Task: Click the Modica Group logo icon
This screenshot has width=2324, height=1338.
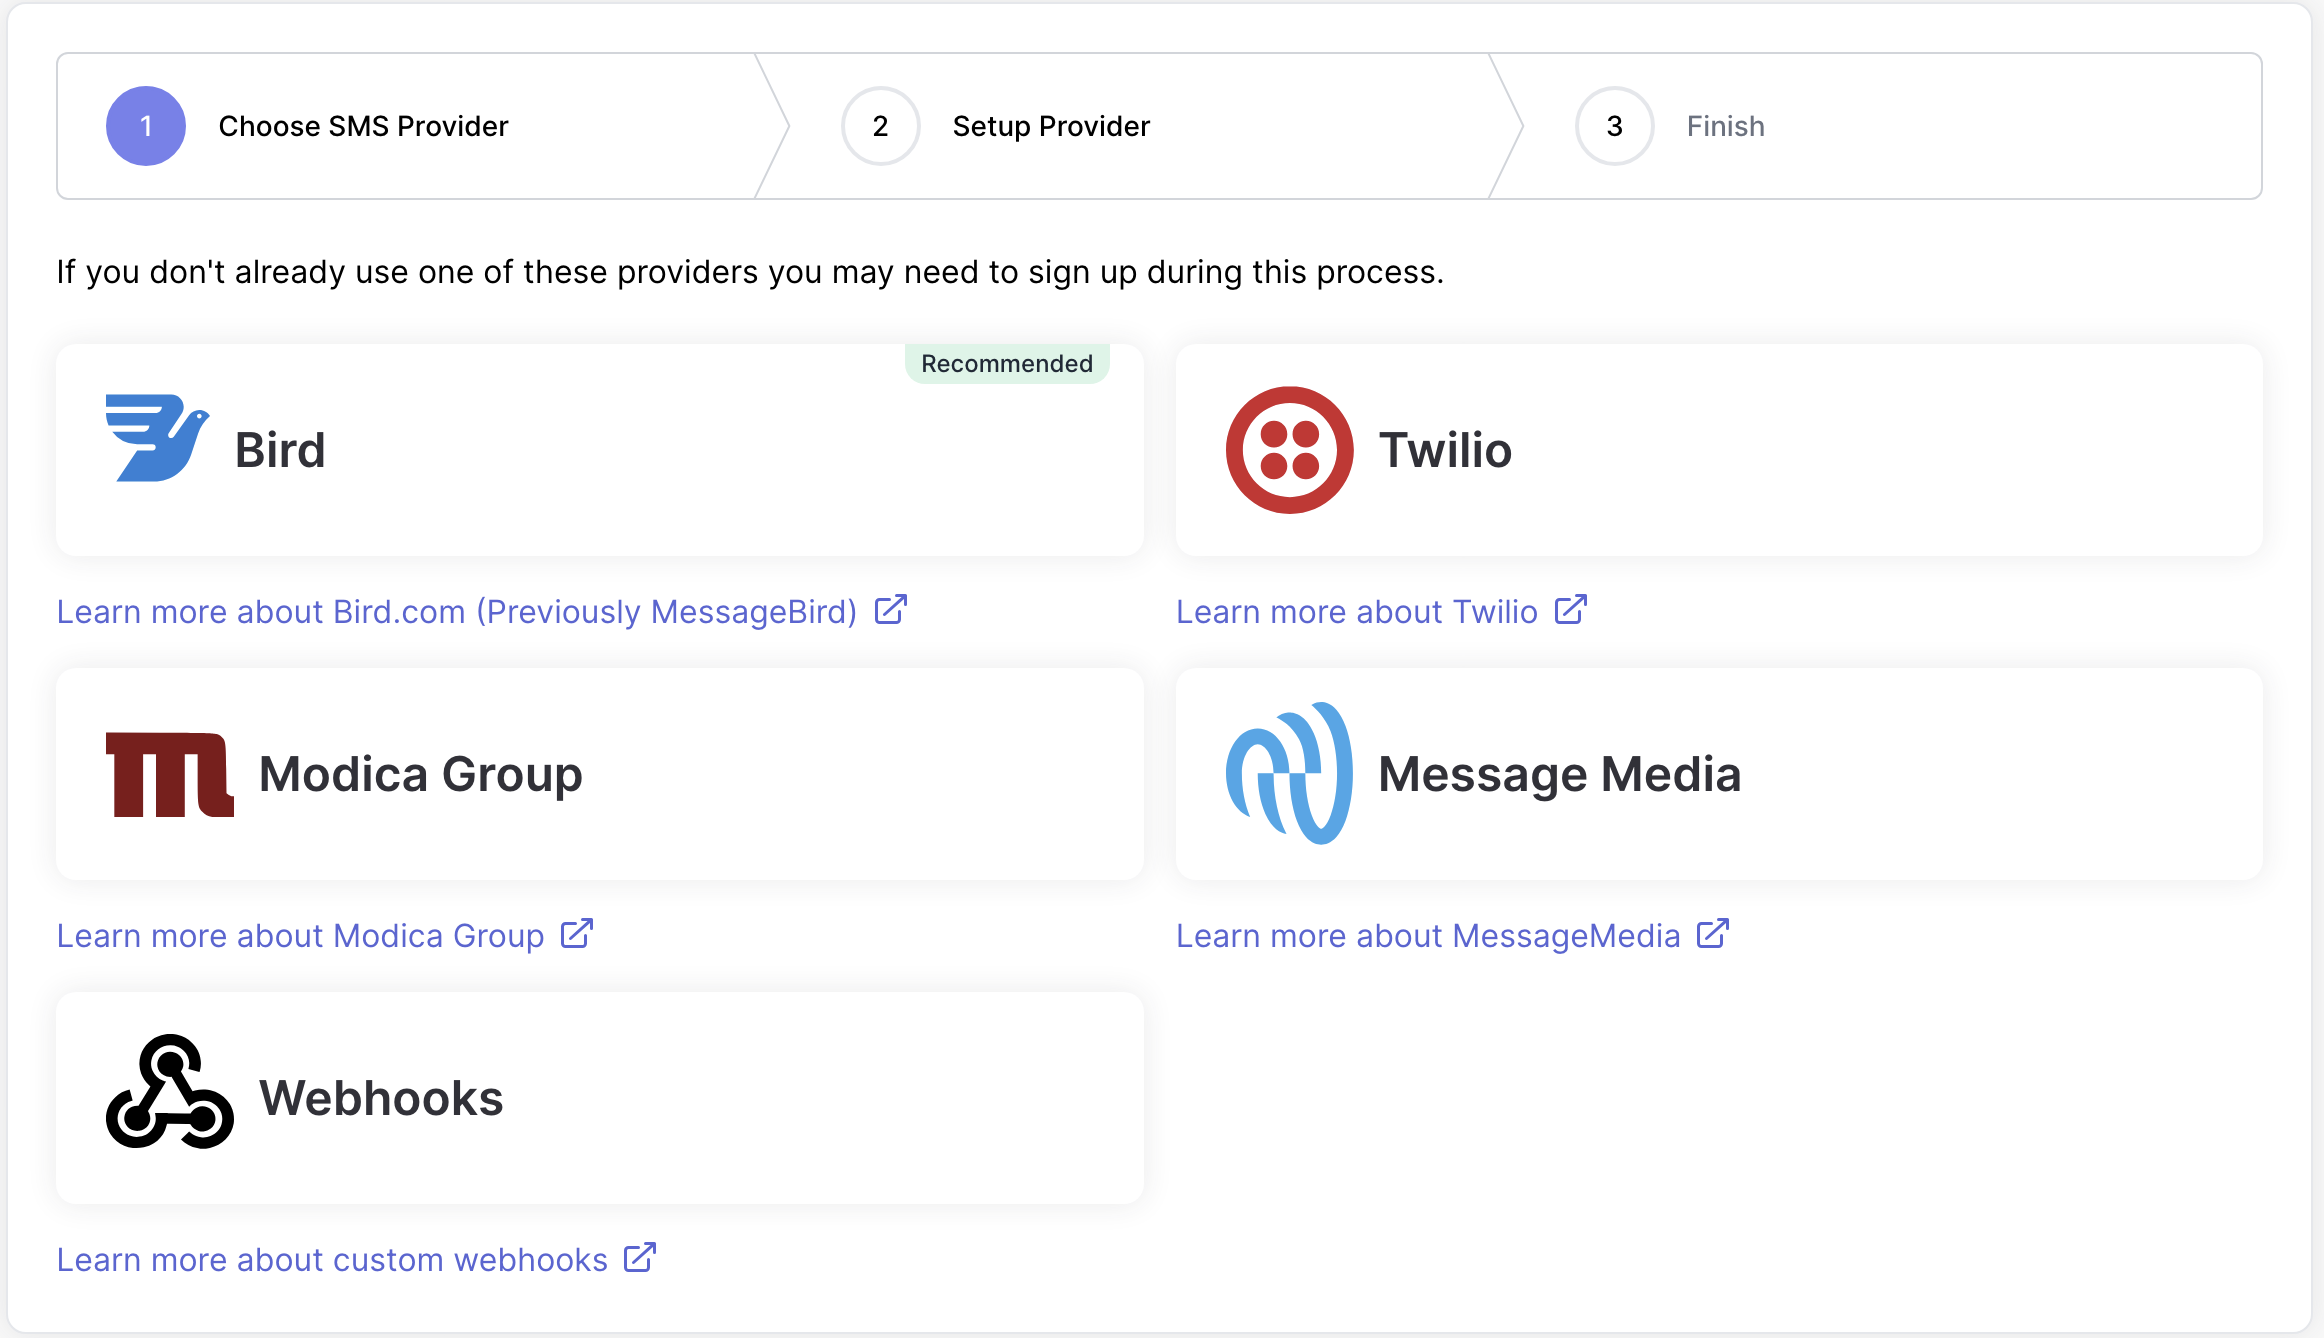Action: coord(170,775)
